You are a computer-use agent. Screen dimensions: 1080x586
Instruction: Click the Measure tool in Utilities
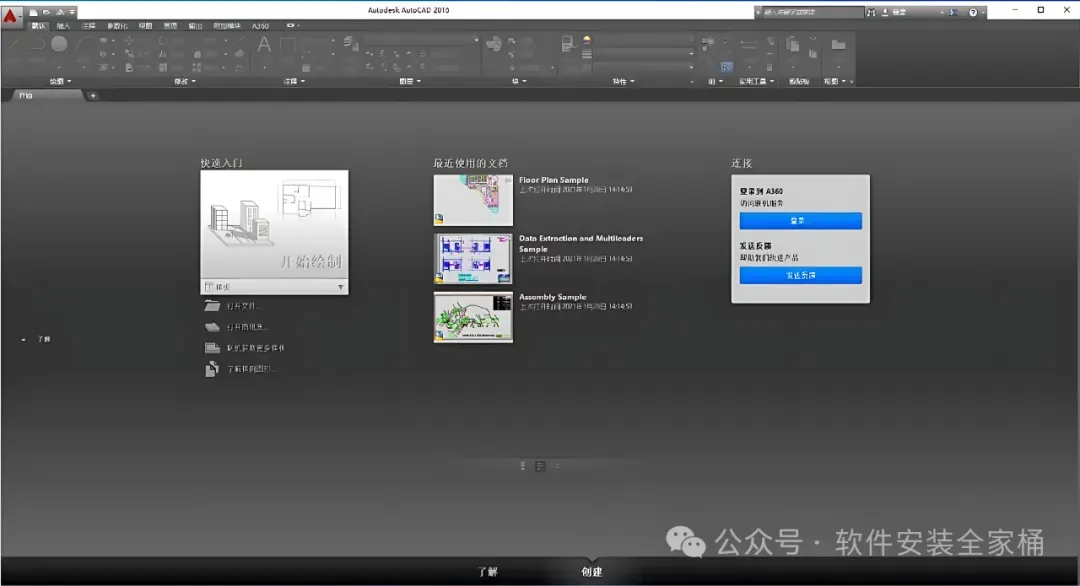[x=748, y=43]
